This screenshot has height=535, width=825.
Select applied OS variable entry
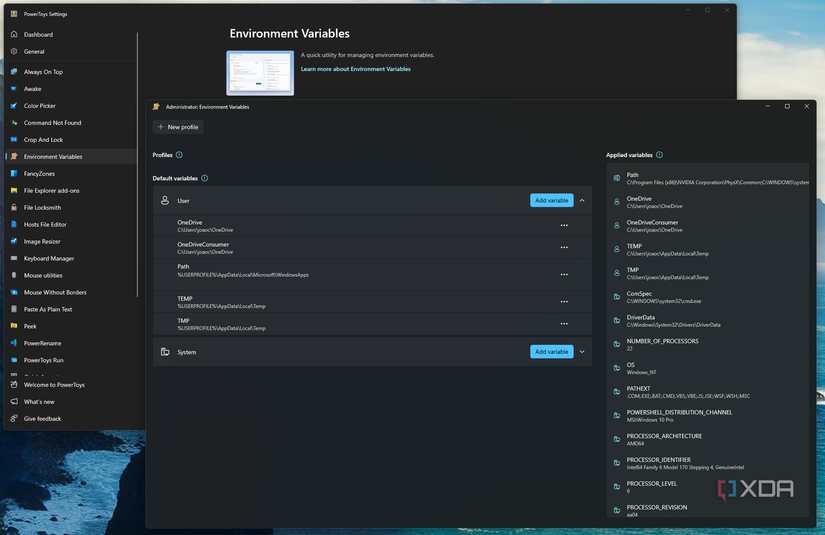click(x=708, y=368)
